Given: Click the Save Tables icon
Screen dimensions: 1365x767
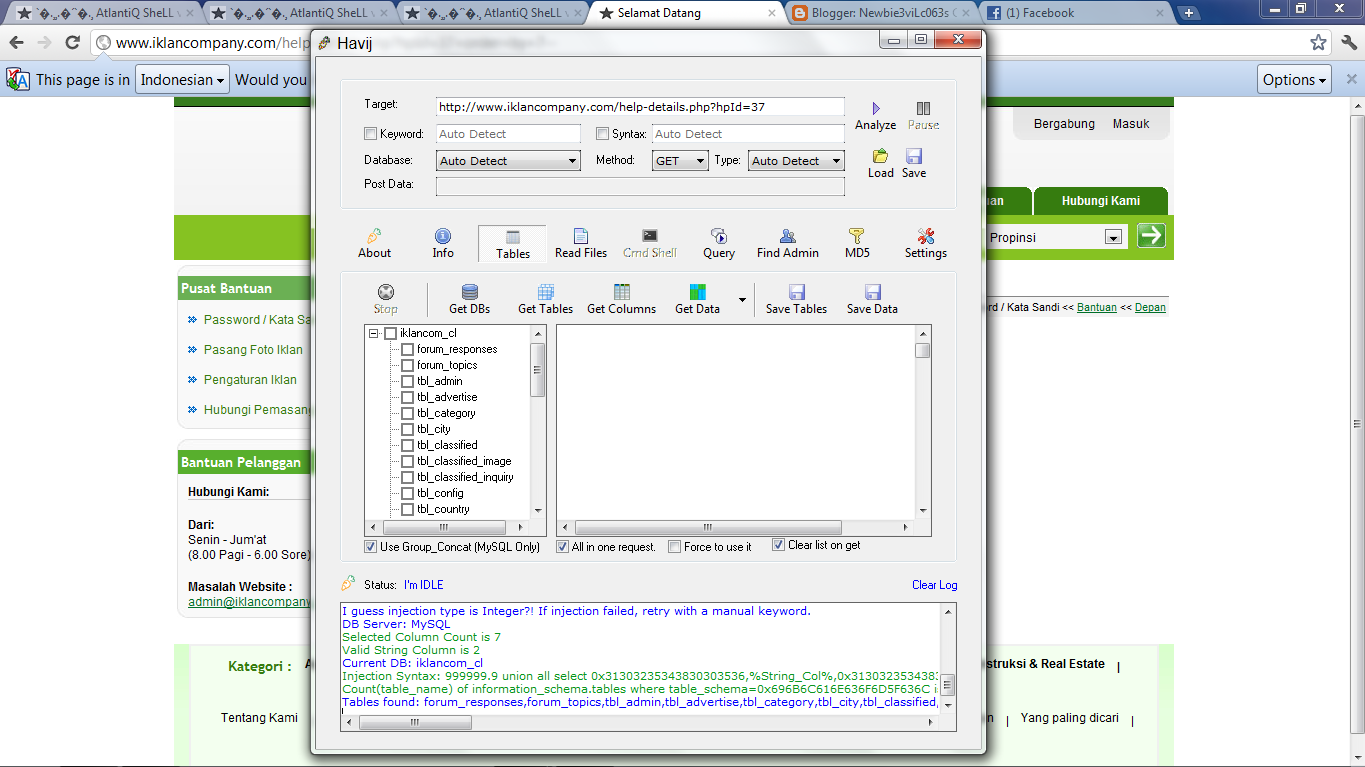Looking at the screenshot, I should pyautogui.click(x=797, y=292).
